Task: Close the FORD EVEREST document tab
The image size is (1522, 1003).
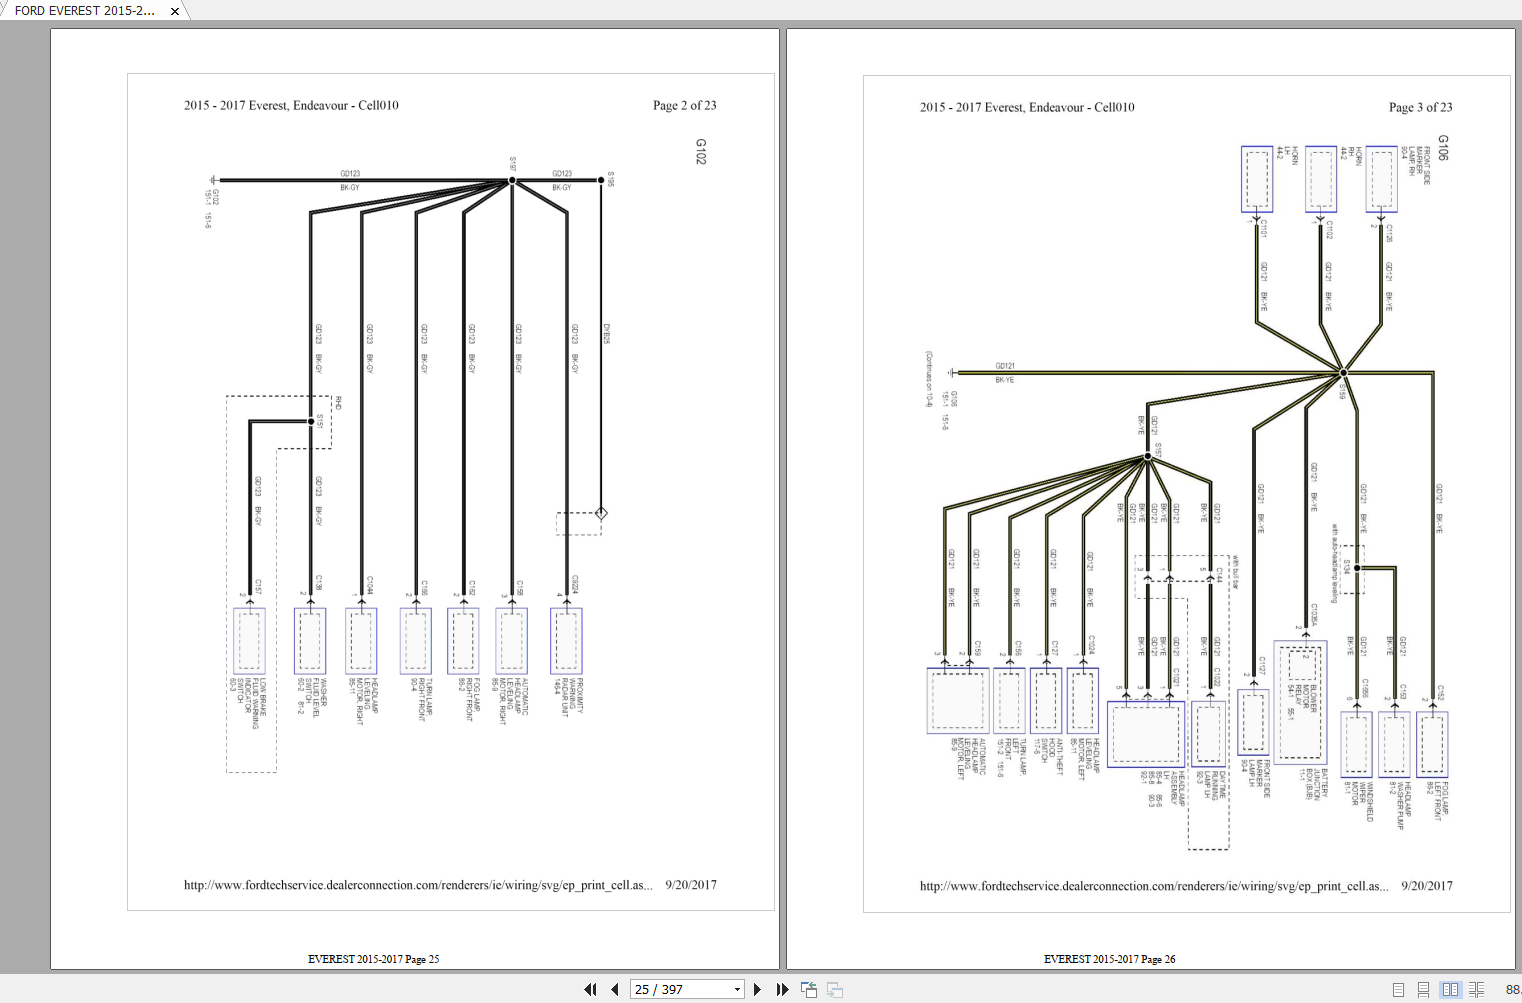Action: (175, 11)
